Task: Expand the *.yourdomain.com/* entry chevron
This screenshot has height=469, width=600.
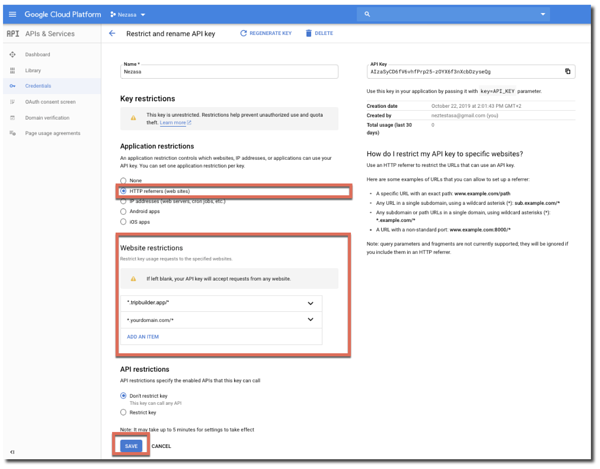Action: click(310, 319)
